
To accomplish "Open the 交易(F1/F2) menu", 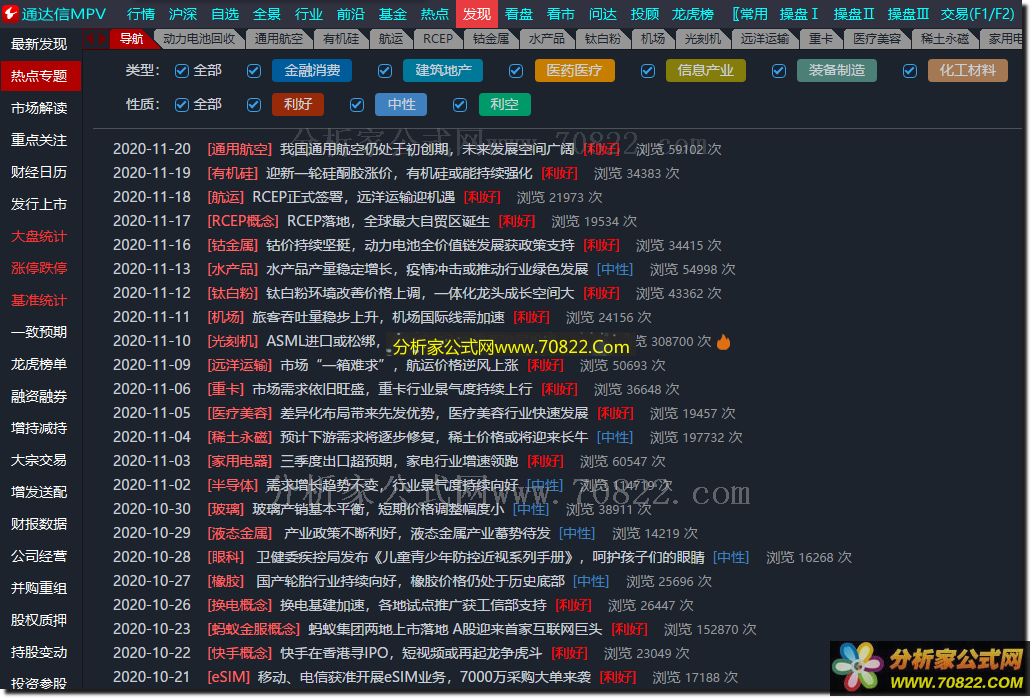I will [977, 13].
